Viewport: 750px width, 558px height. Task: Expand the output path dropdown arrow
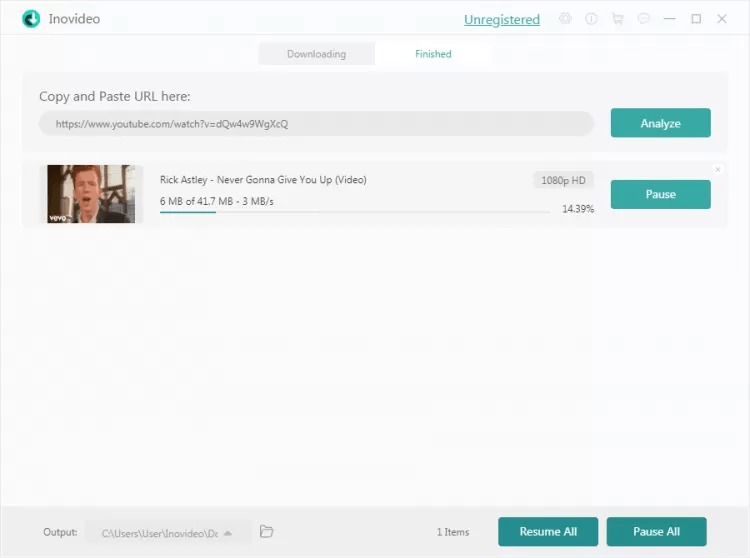coord(228,533)
